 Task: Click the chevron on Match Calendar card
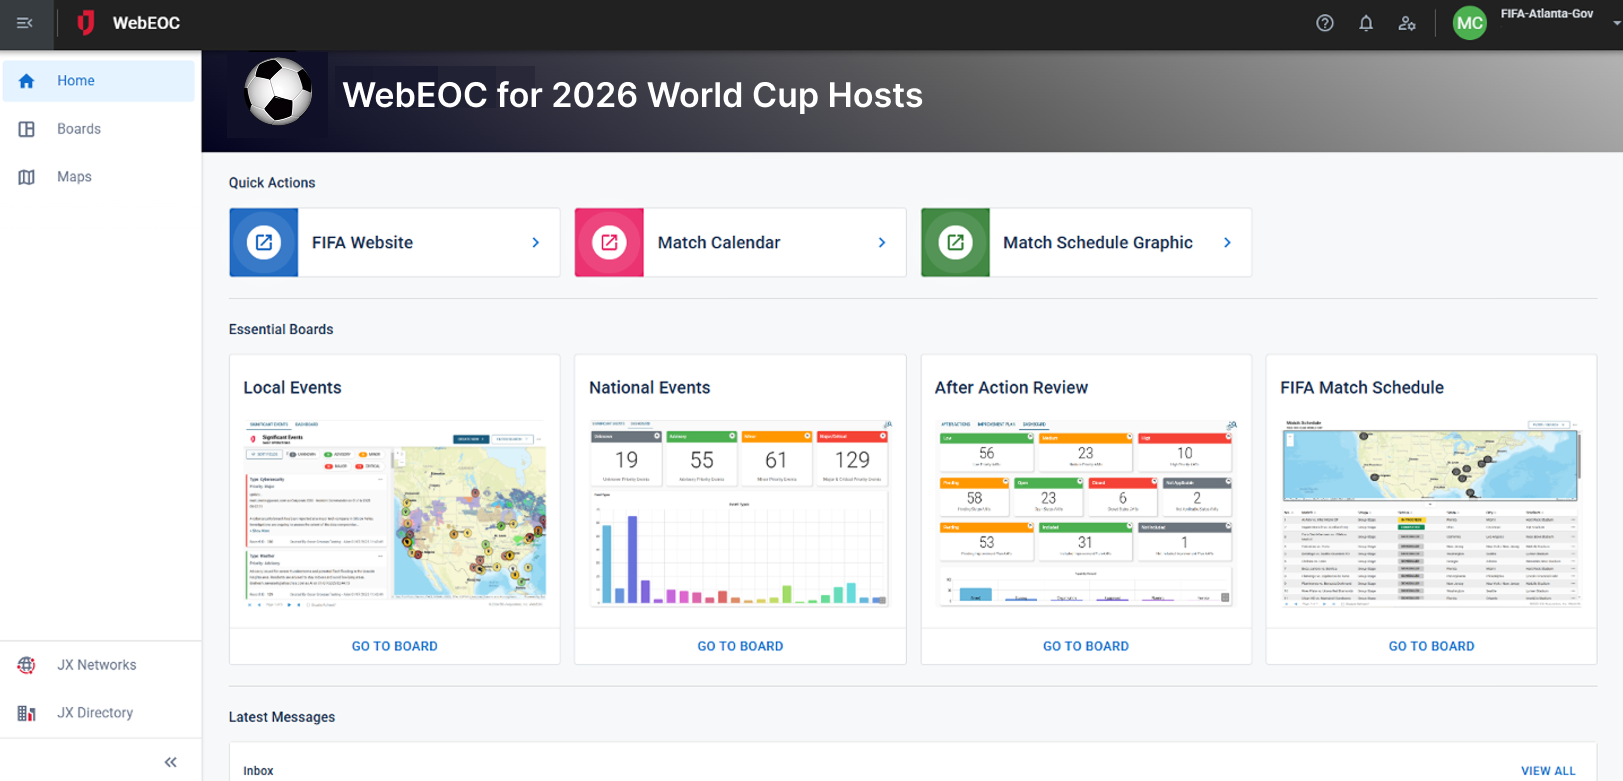[x=882, y=242]
